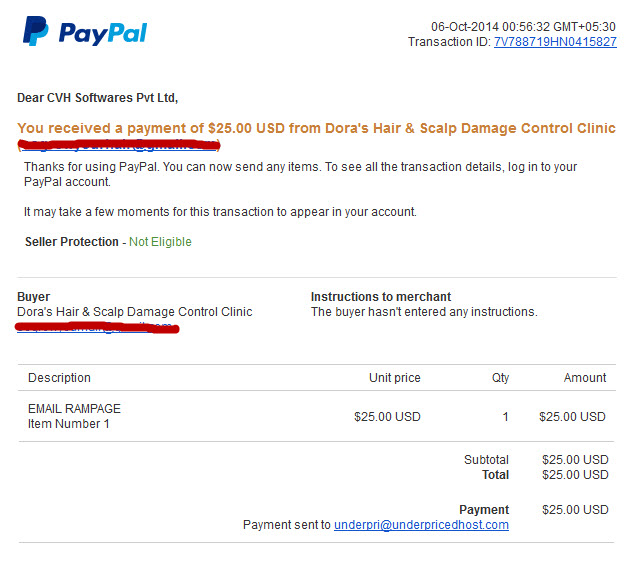
Task: Click the Subtotal value $25.00 USD
Action: pos(575,460)
